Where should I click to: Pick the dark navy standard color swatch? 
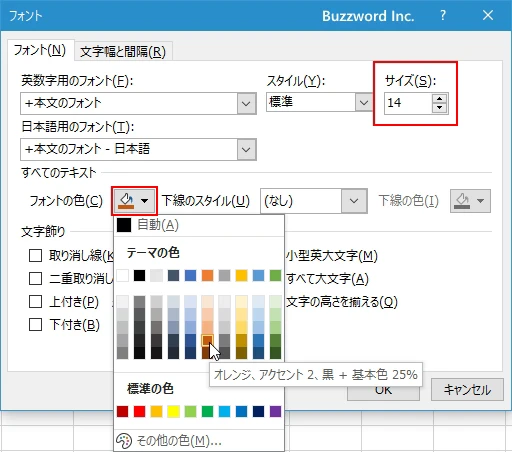(258, 412)
